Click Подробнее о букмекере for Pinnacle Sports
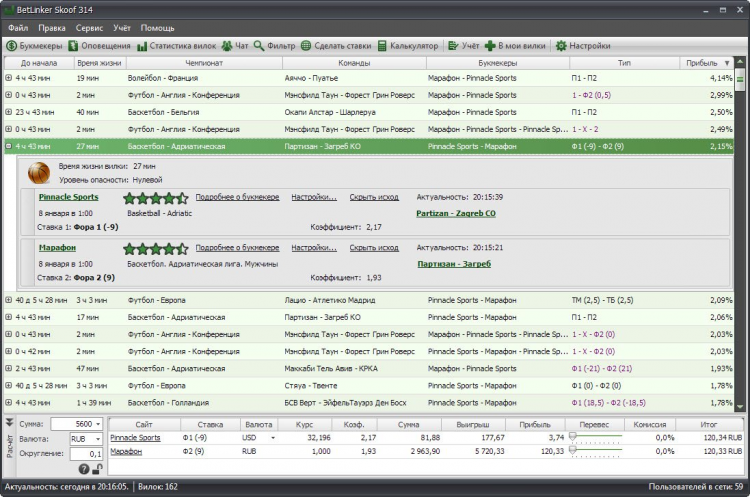Image resolution: width=750 pixels, height=497 pixels. (237, 197)
